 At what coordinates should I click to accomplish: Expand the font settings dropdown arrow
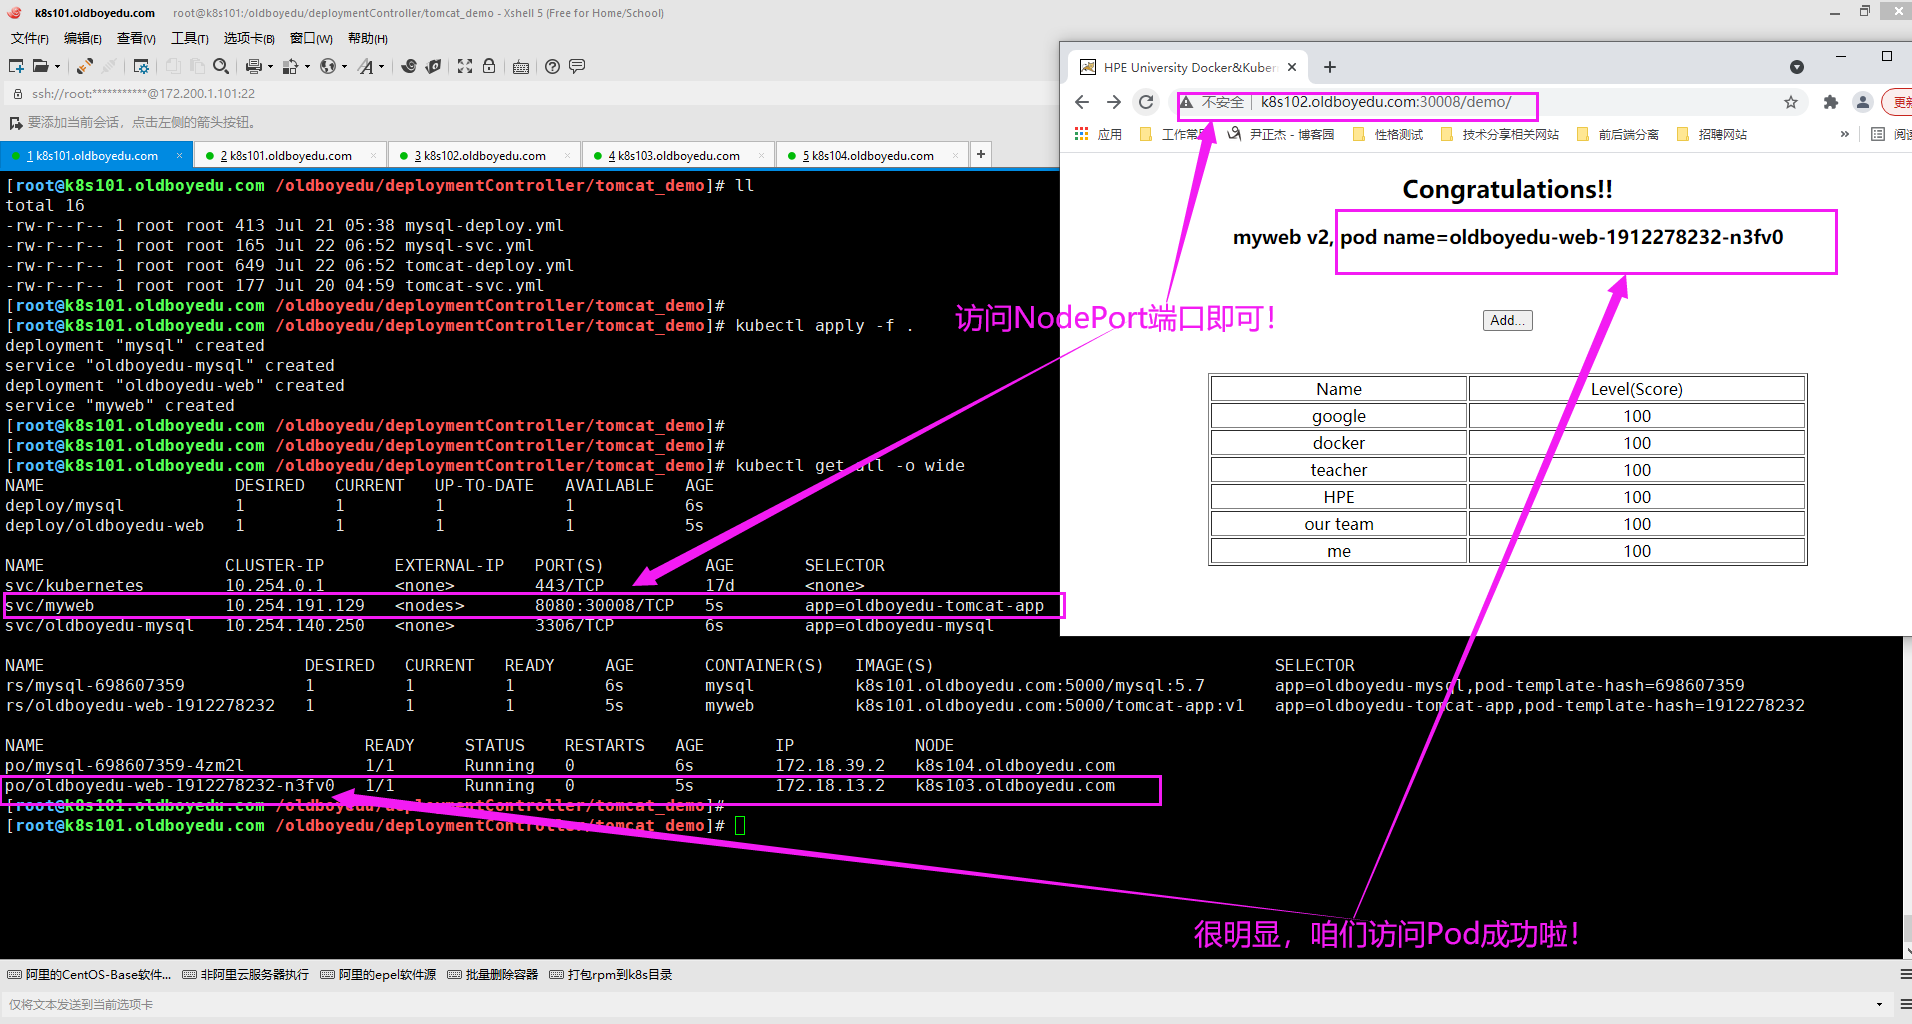click(x=381, y=67)
